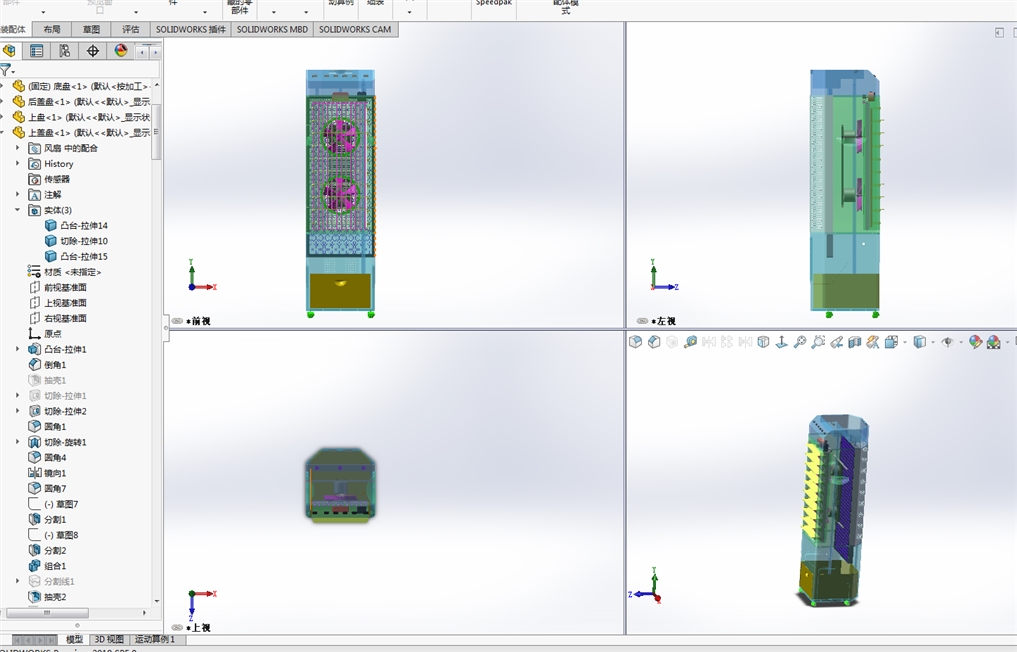Screen dimensions: 1017x652
Task: Click the feature tree horizontal scrollbar thumb
Action: [47, 612]
